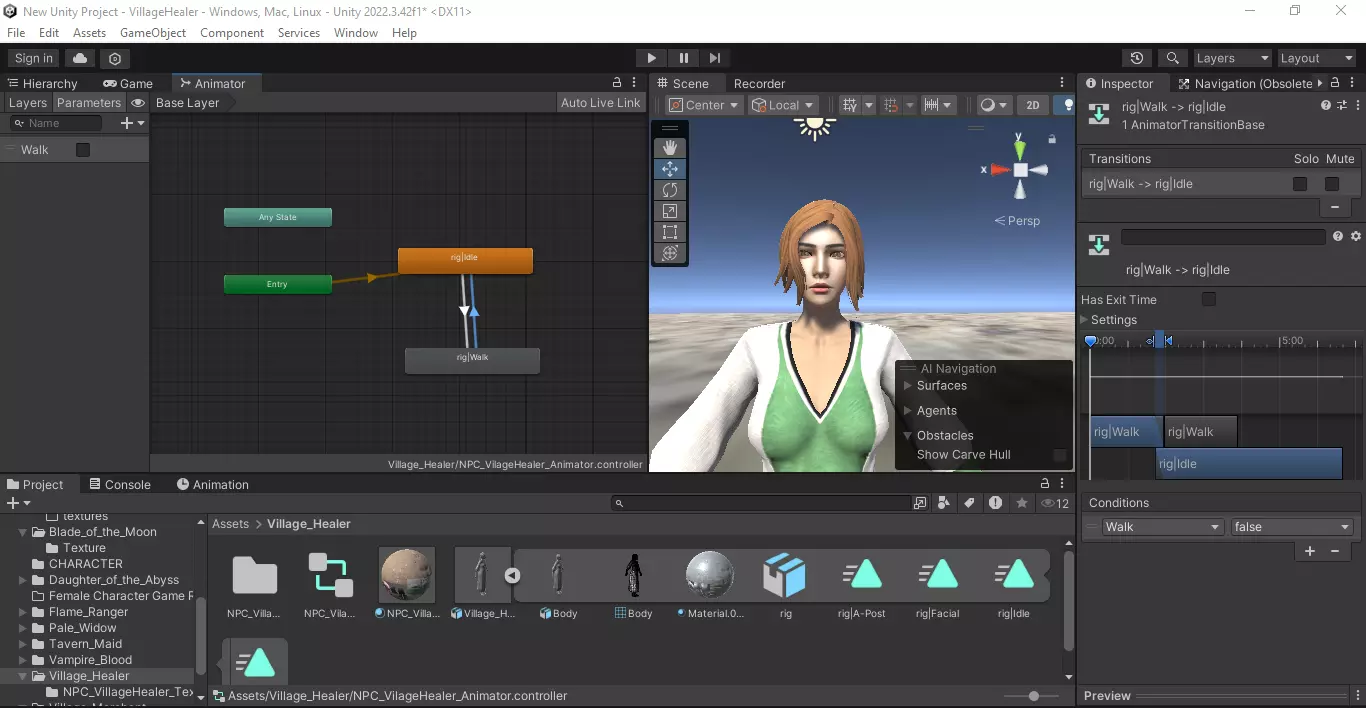Open the GameObject menu
This screenshot has height=708, width=1366.
[x=153, y=33]
